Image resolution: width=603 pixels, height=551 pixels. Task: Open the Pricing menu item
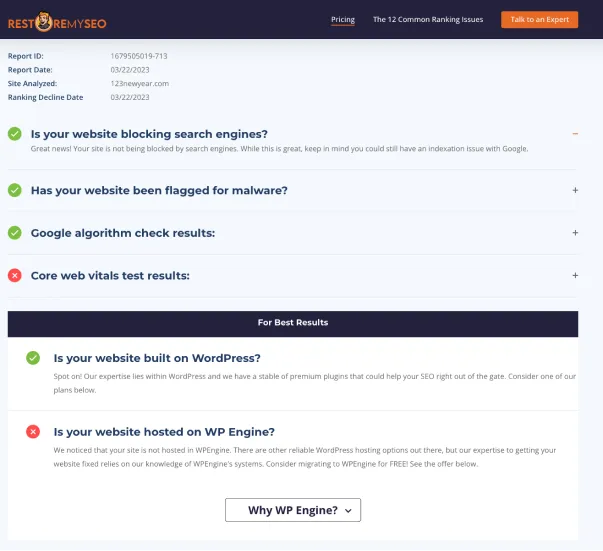343,19
